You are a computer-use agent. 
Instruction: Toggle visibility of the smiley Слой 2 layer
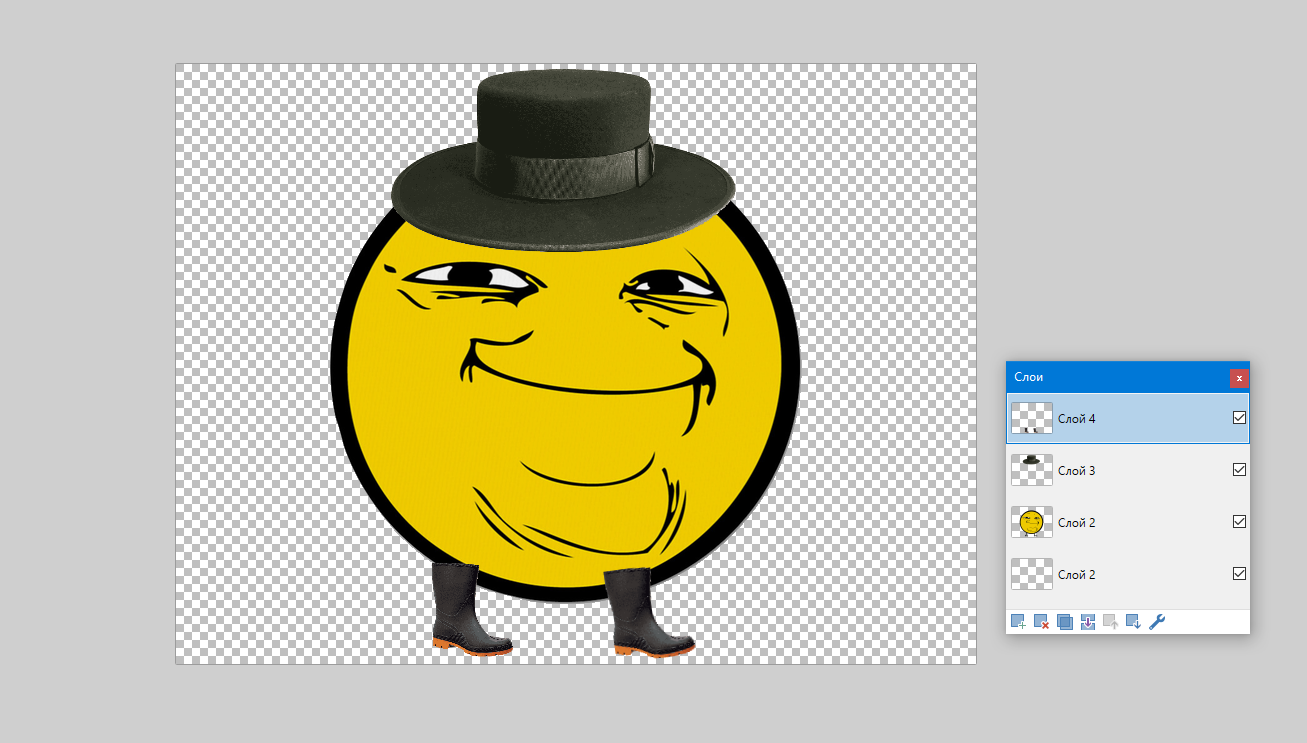pos(1239,522)
